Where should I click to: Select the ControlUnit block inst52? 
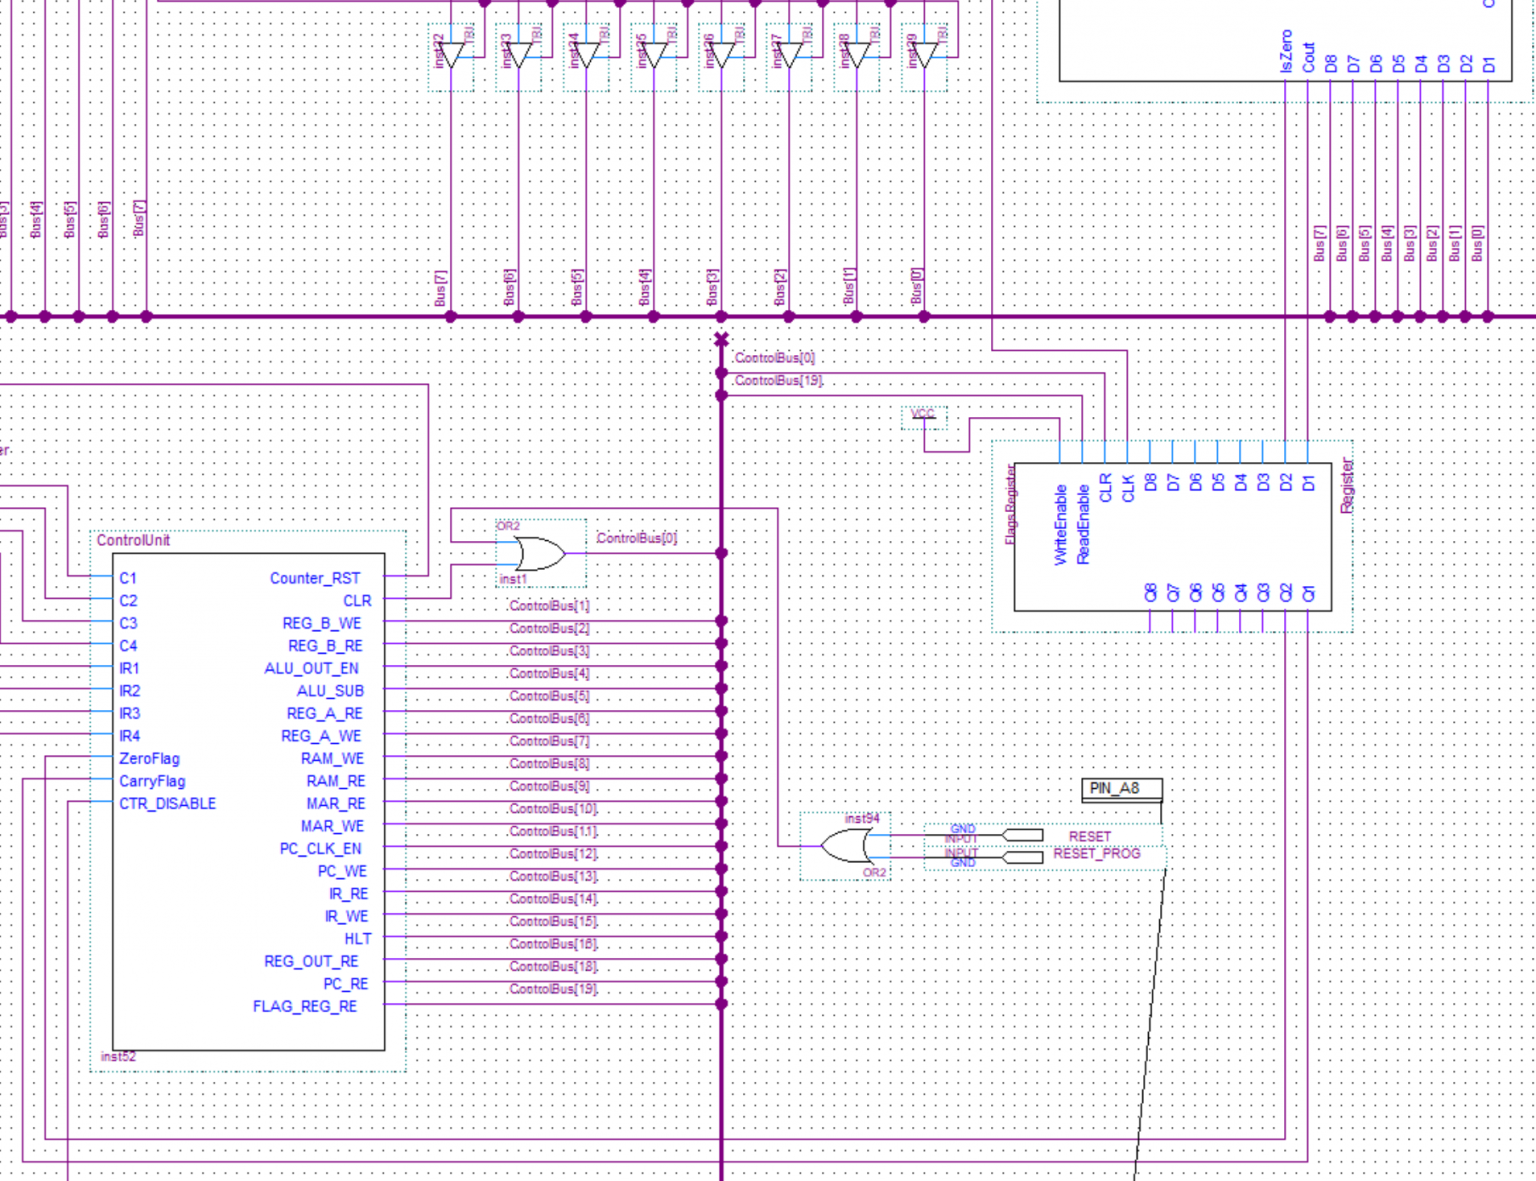coord(248,800)
